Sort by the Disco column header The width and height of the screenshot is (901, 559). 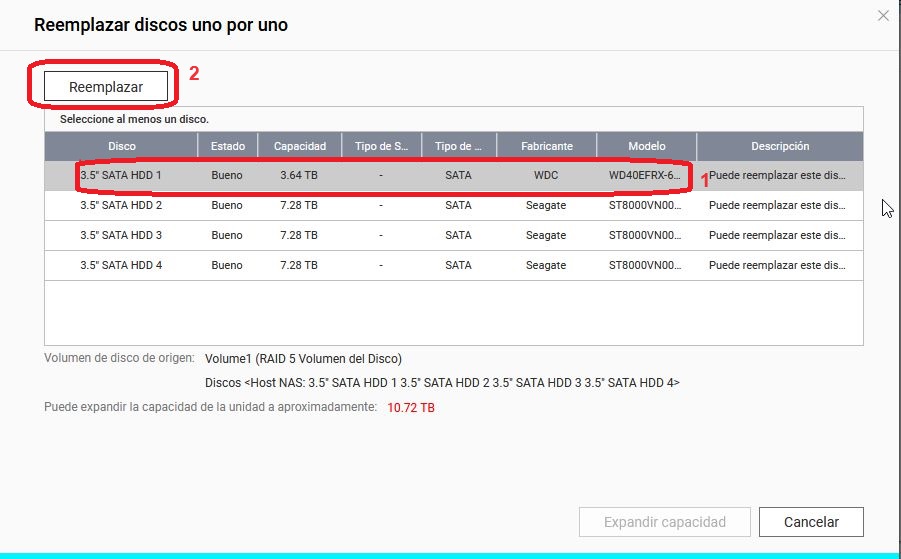click(121, 146)
